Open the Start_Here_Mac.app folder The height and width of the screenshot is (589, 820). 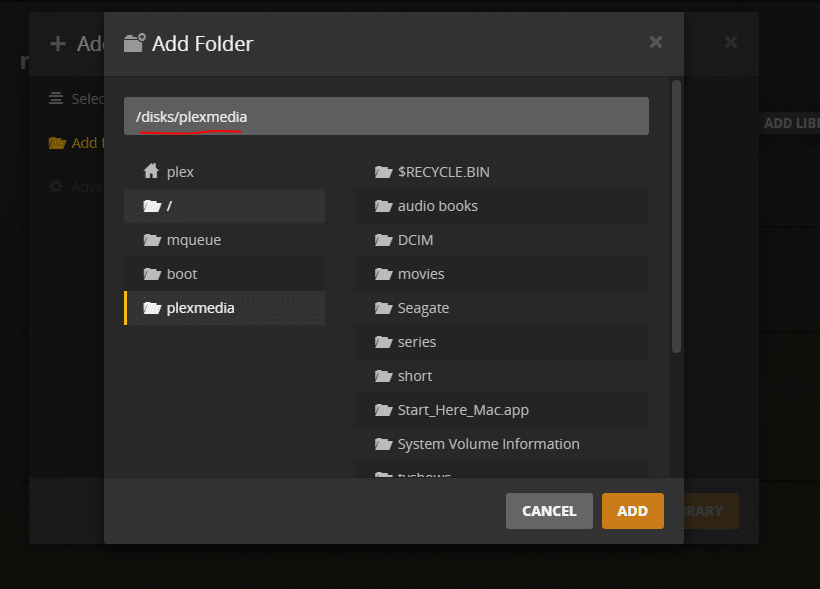pos(502,410)
